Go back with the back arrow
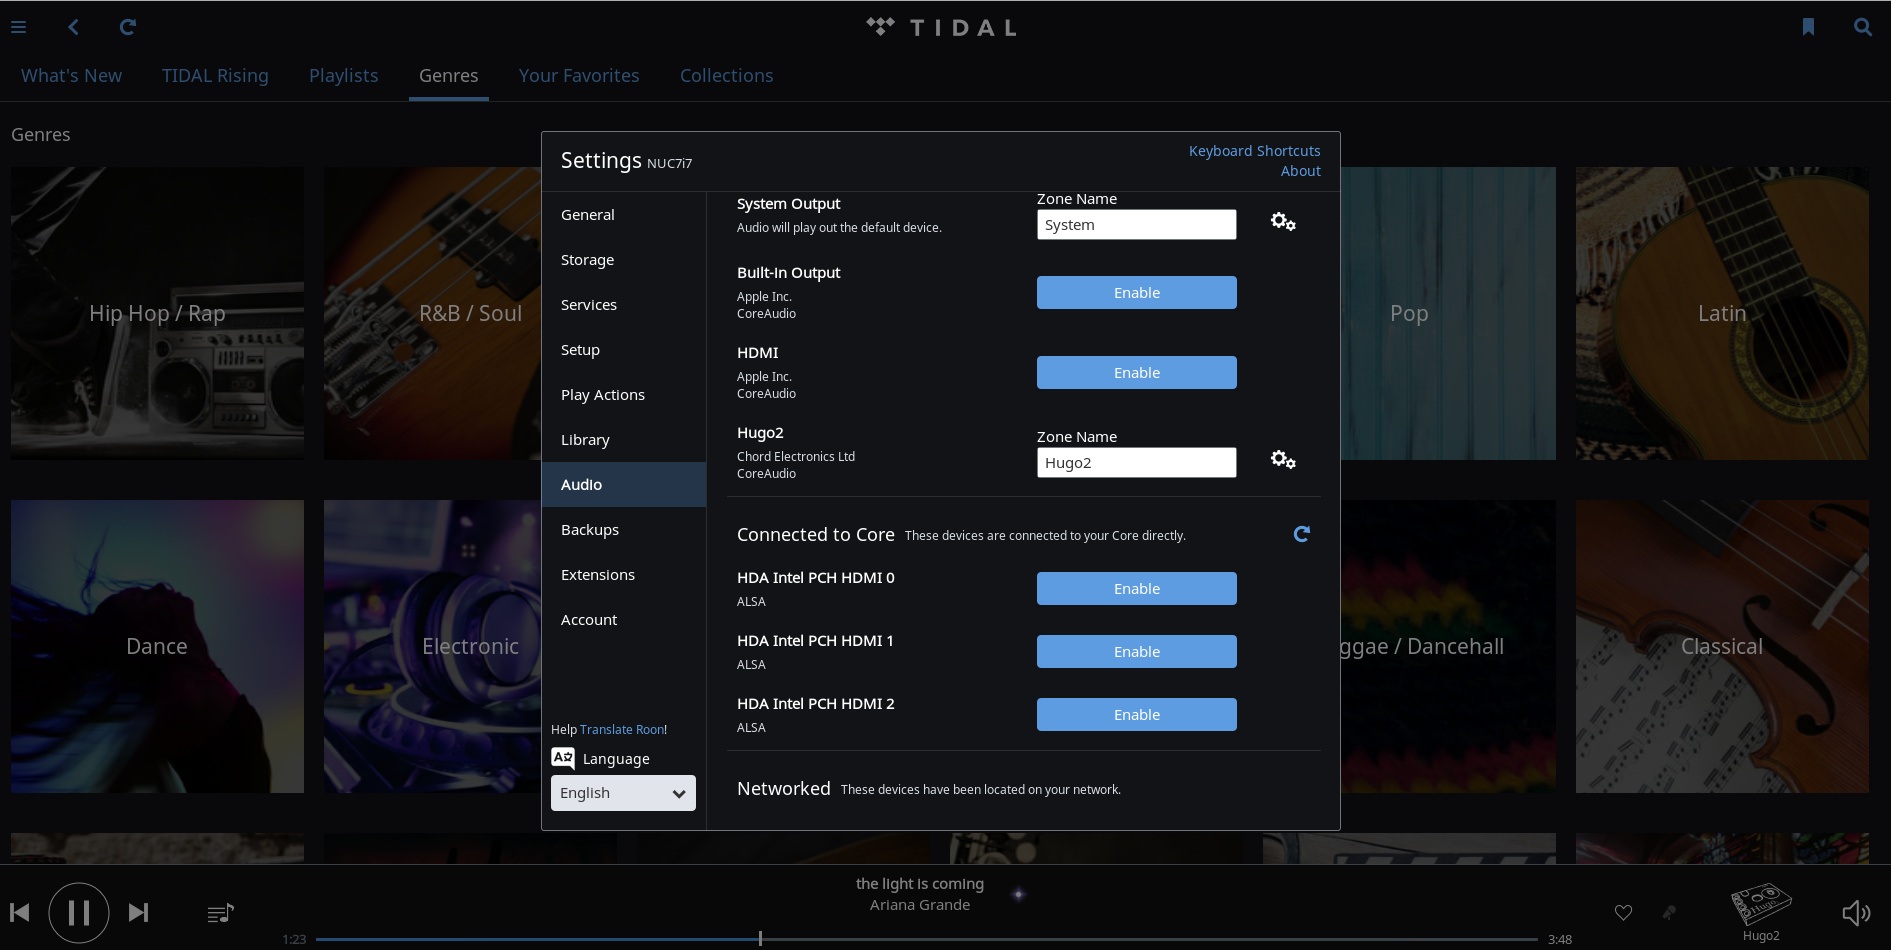 pyautogui.click(x=73, y=27)
